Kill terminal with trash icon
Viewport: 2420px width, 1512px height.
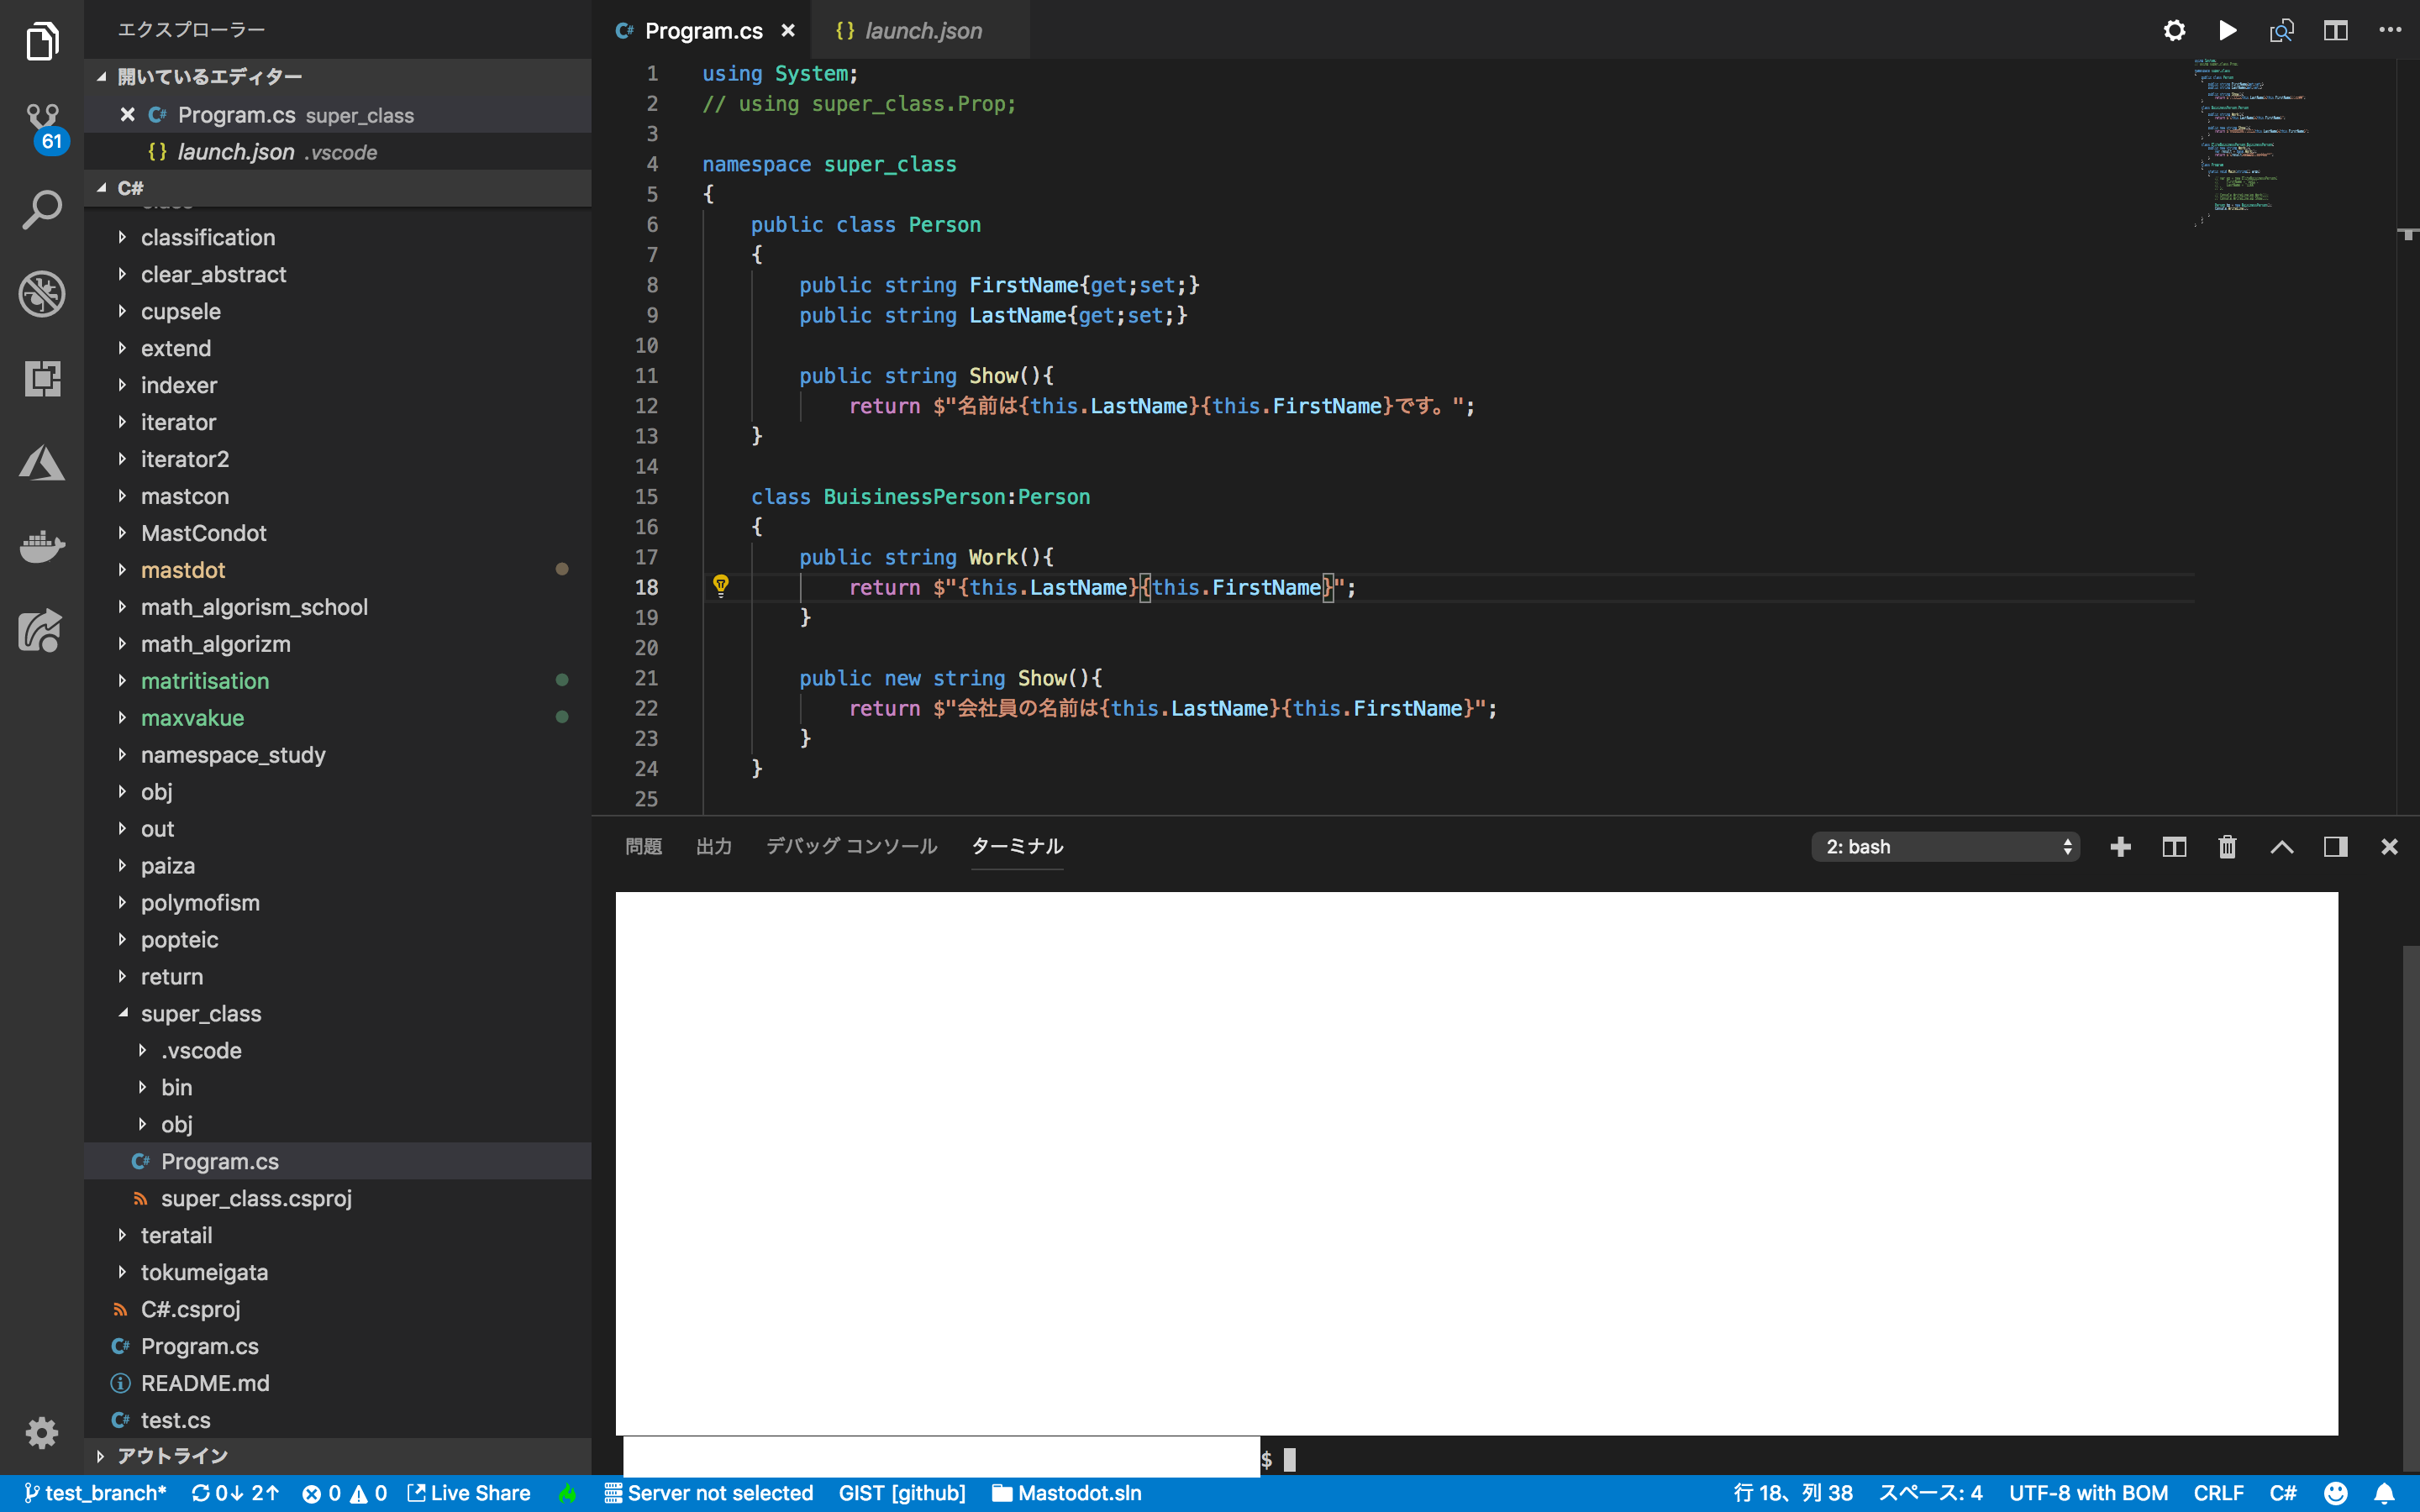[x=2227, y=847]
